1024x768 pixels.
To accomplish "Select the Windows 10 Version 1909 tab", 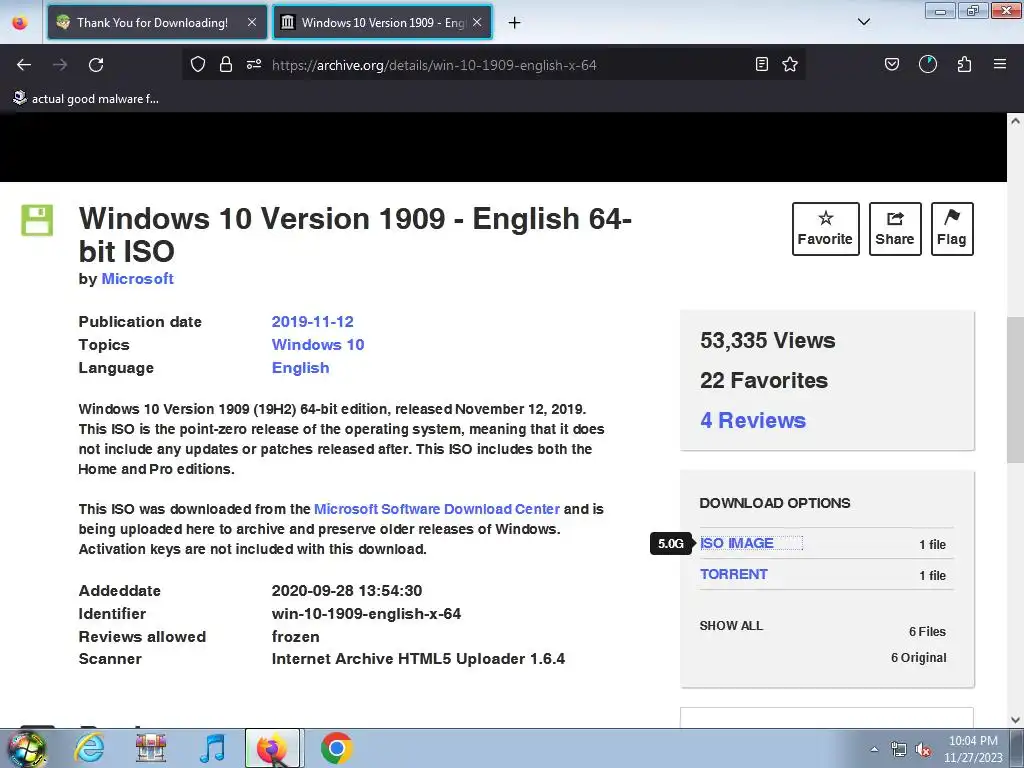I will (x=381, y=22).
